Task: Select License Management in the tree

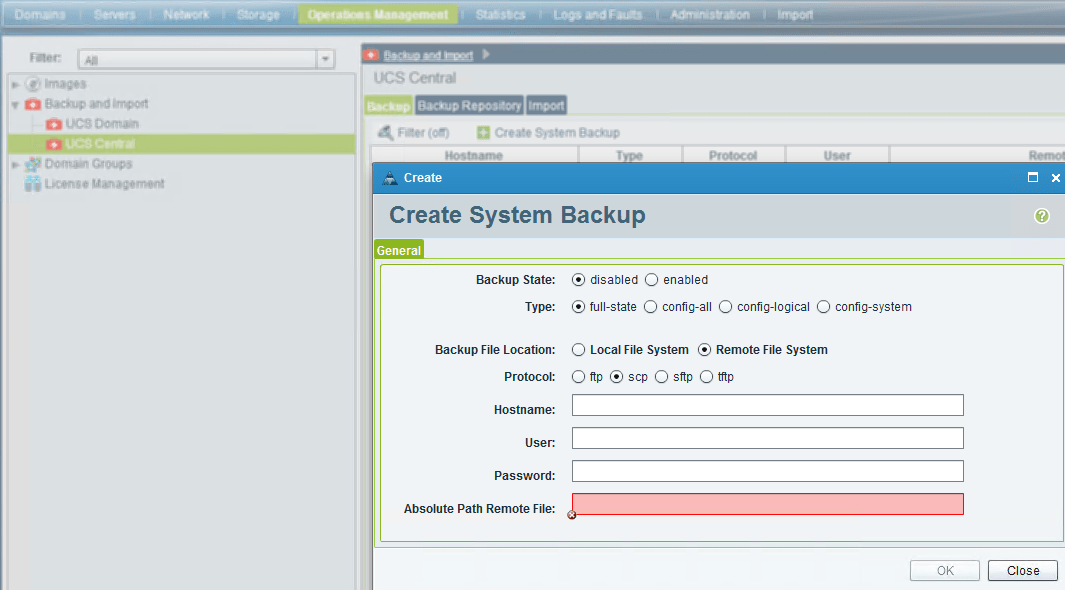Action: tap(105, 184)
